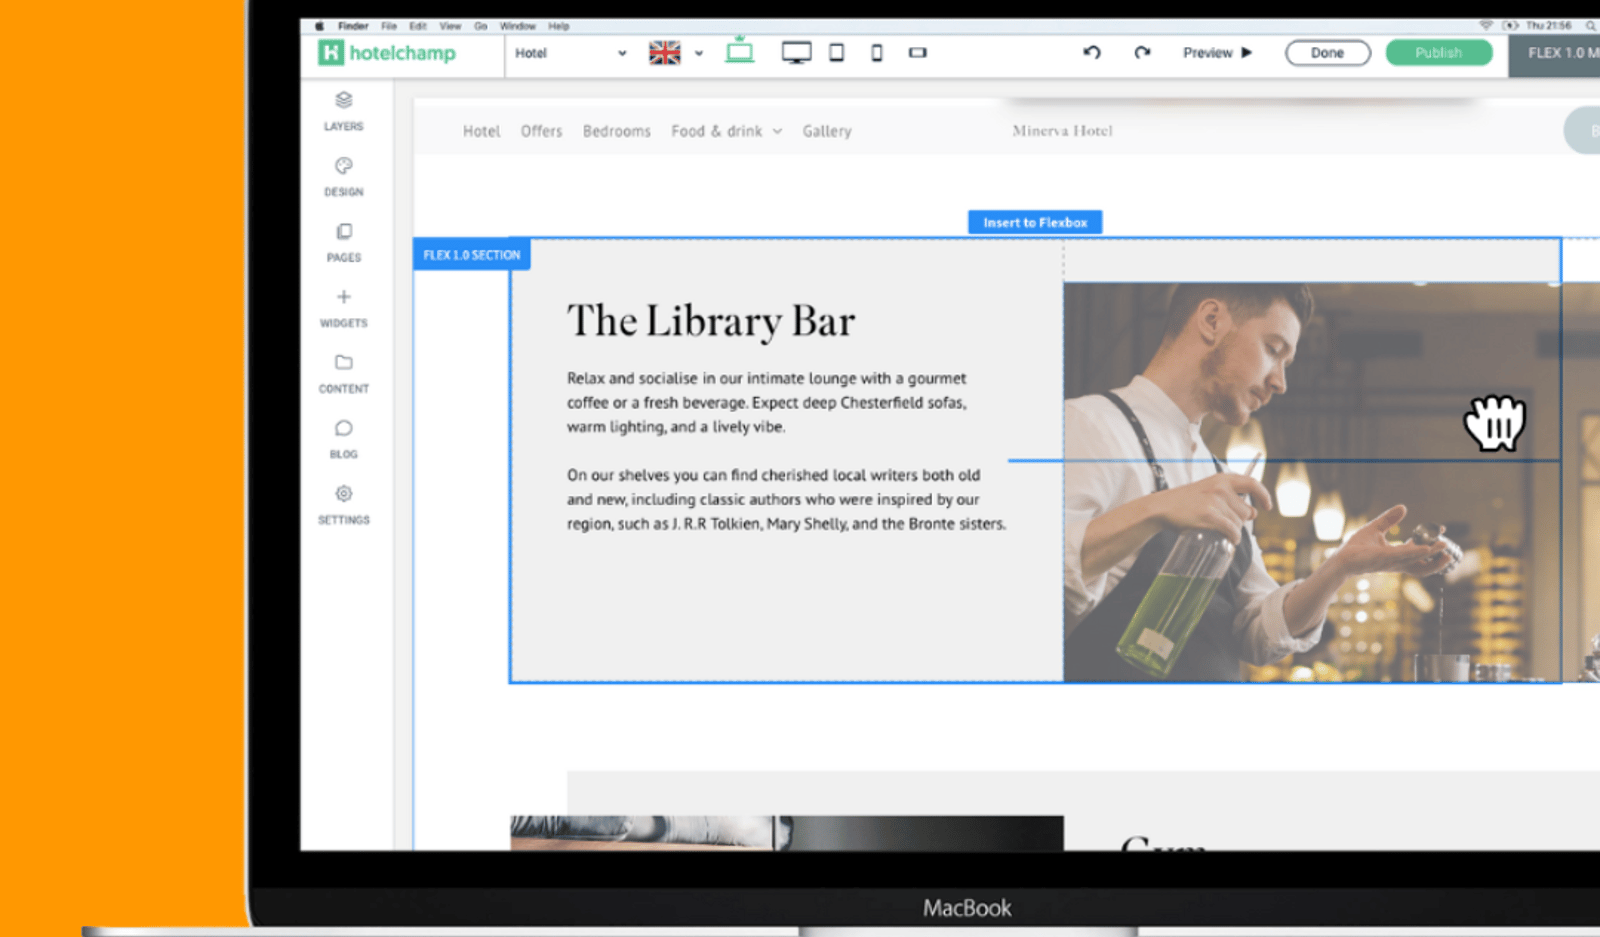Viewport: 1600px width, 937px height.
Task: Open the Gallery navigation item
Action: click(x=827, y=131)
